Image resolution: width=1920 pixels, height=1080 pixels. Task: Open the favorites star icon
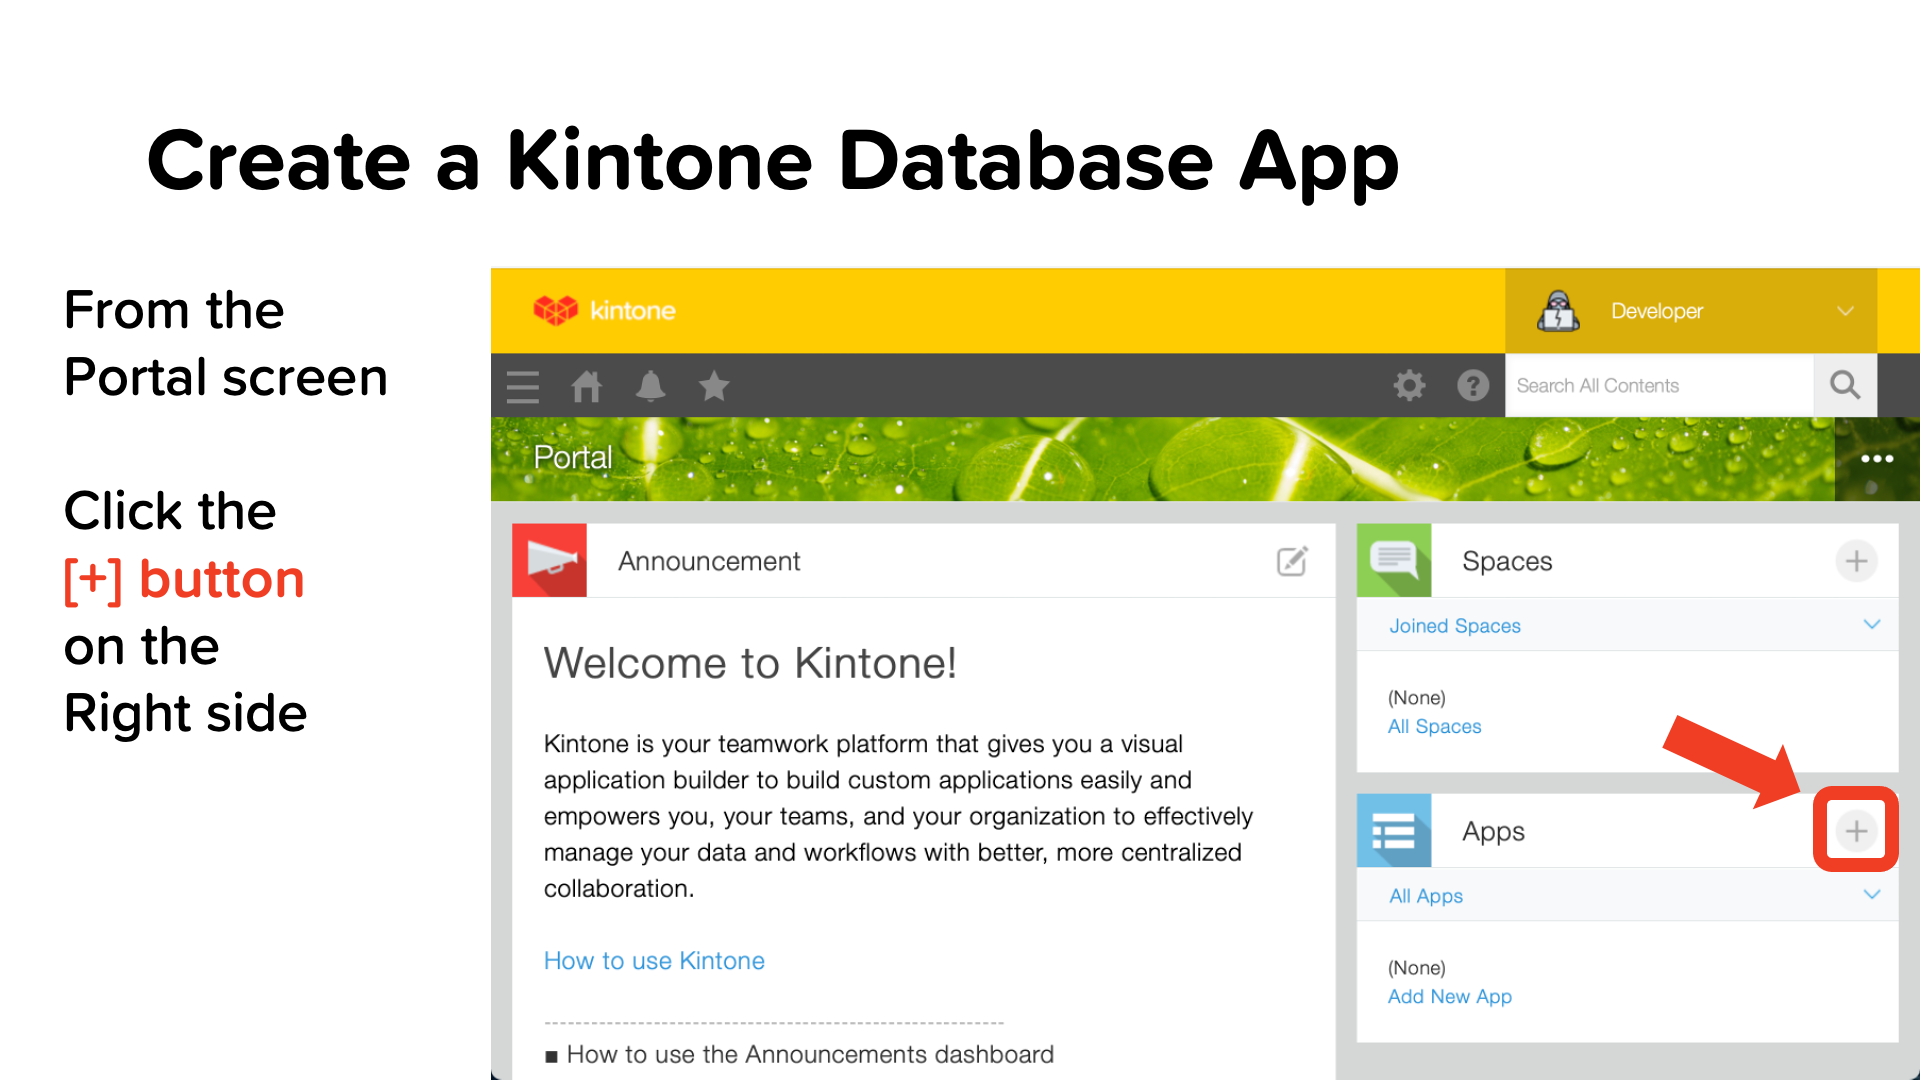tap(714, 386)
